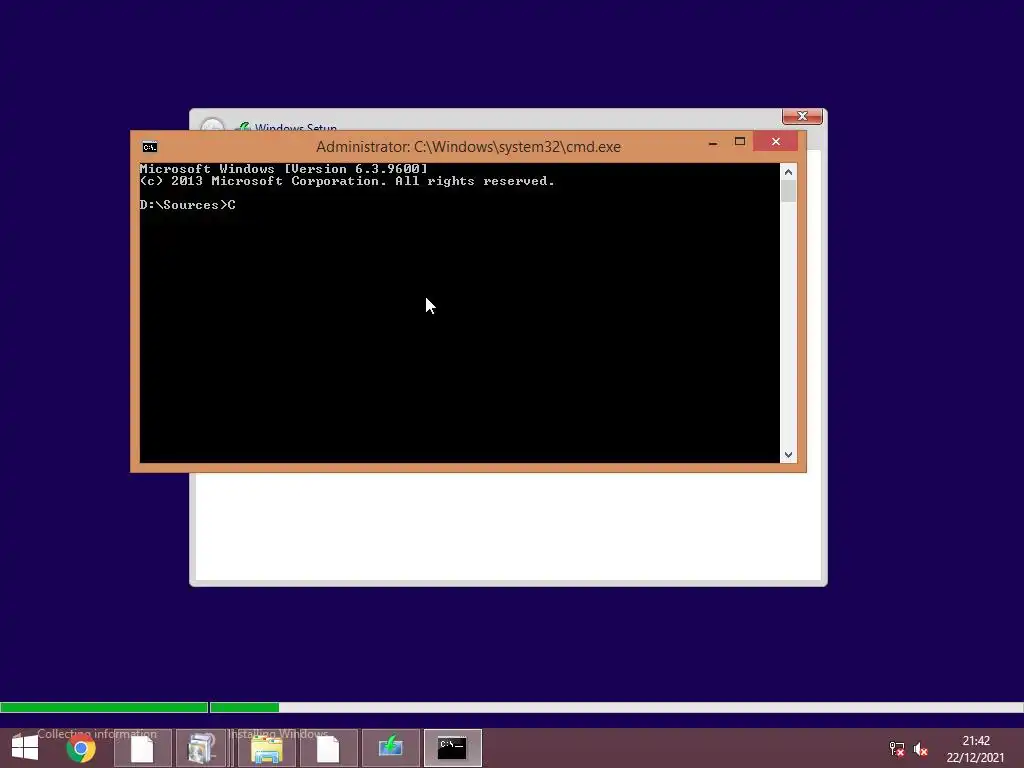
Task: Open the Windows Start button
Action: point(25,748)
